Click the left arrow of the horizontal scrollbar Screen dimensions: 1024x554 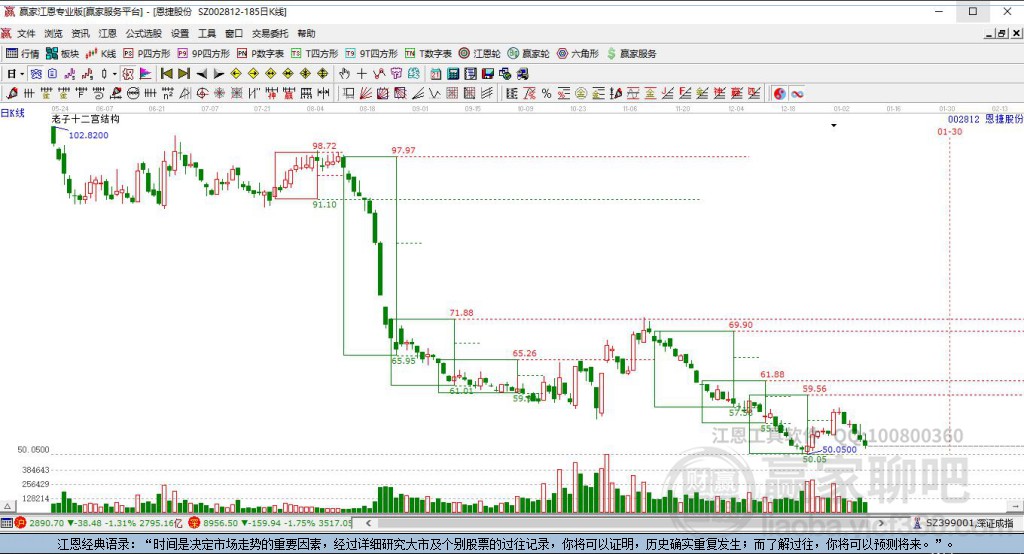click(x=368, y=523)
